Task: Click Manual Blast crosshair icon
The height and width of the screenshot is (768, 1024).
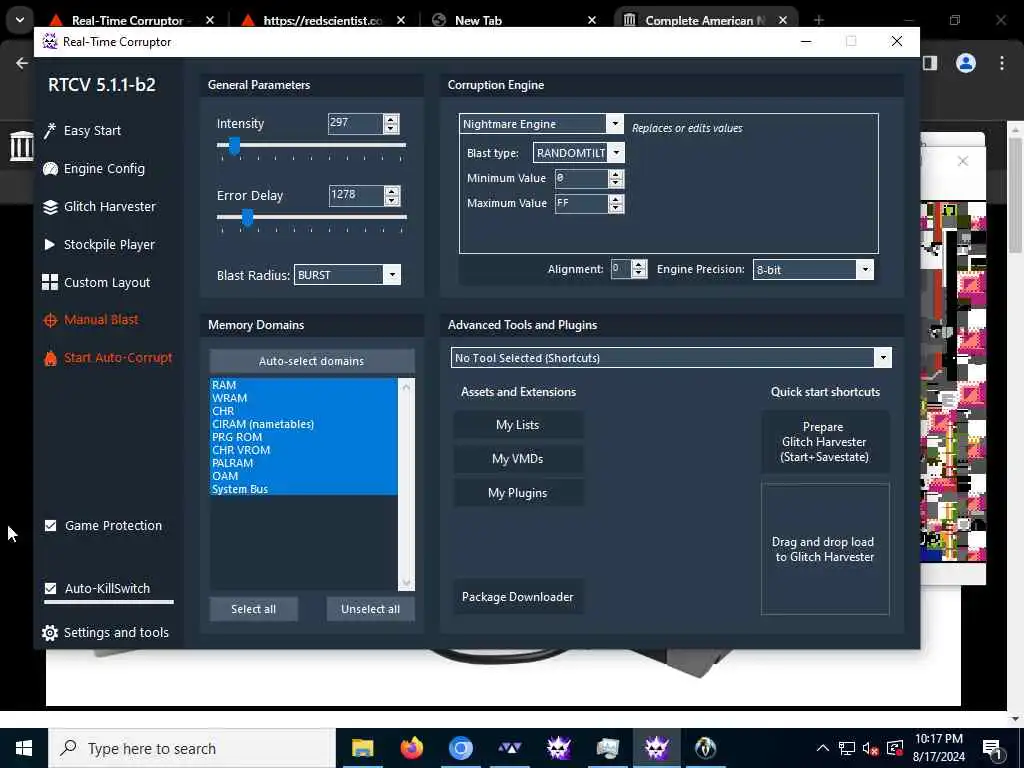Action: [x=50, y=320]
